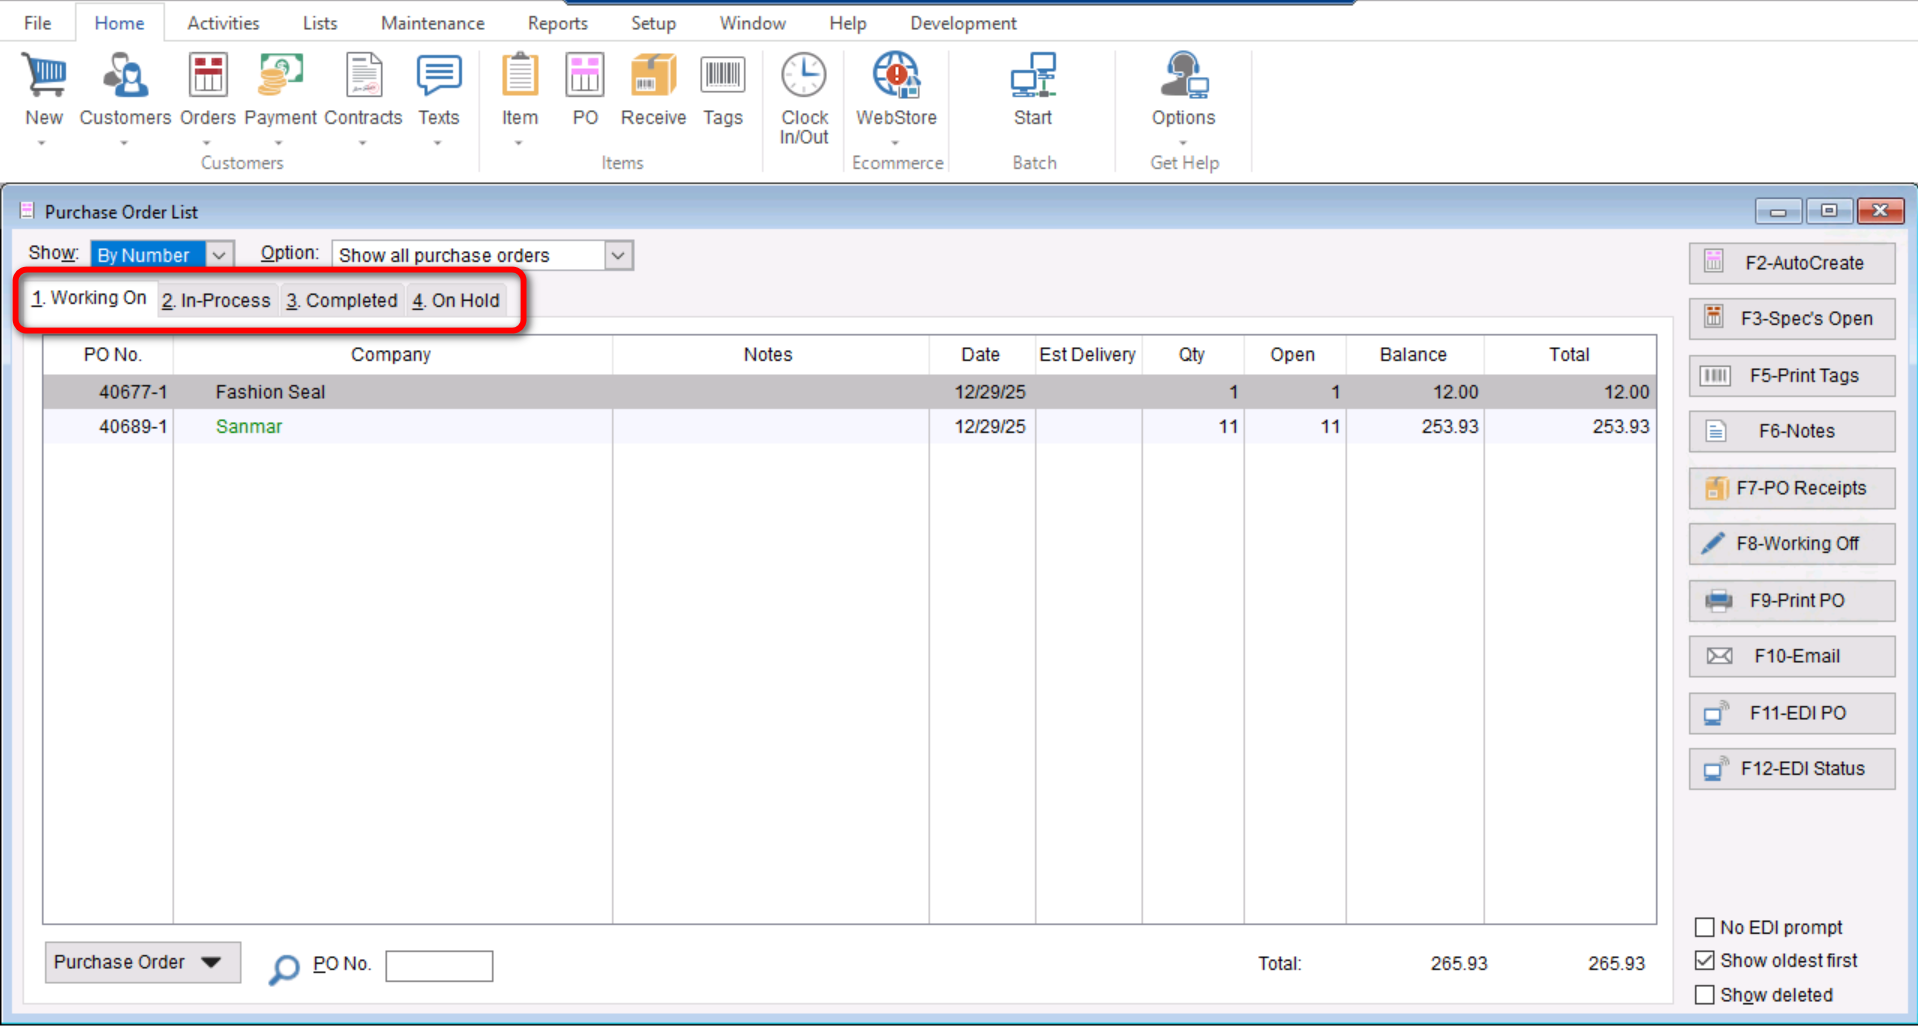Click the F9-Print PO button
This screenshot has width=1918, height=1026.
point(1791,600)
